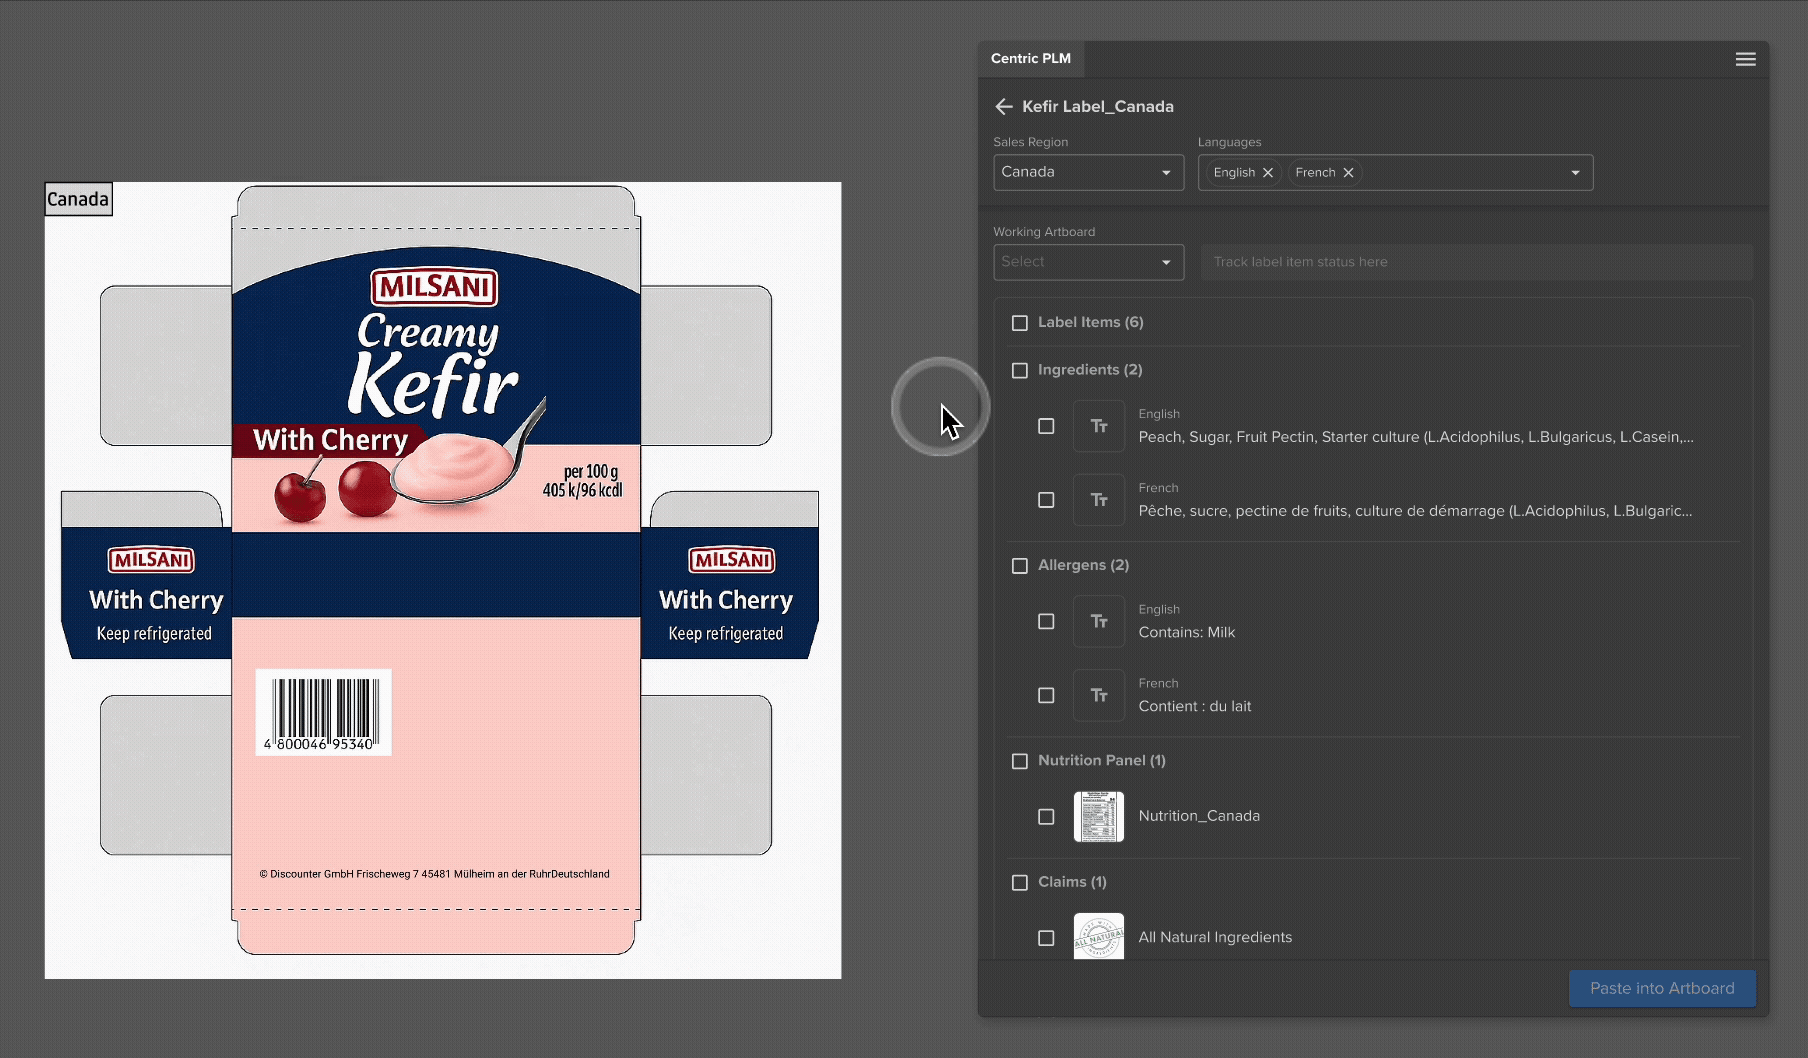This screenshot has height=1058, width=1808.
Task: Switch to the Centric PLM tab
Action: click(x=1031, y=59)
